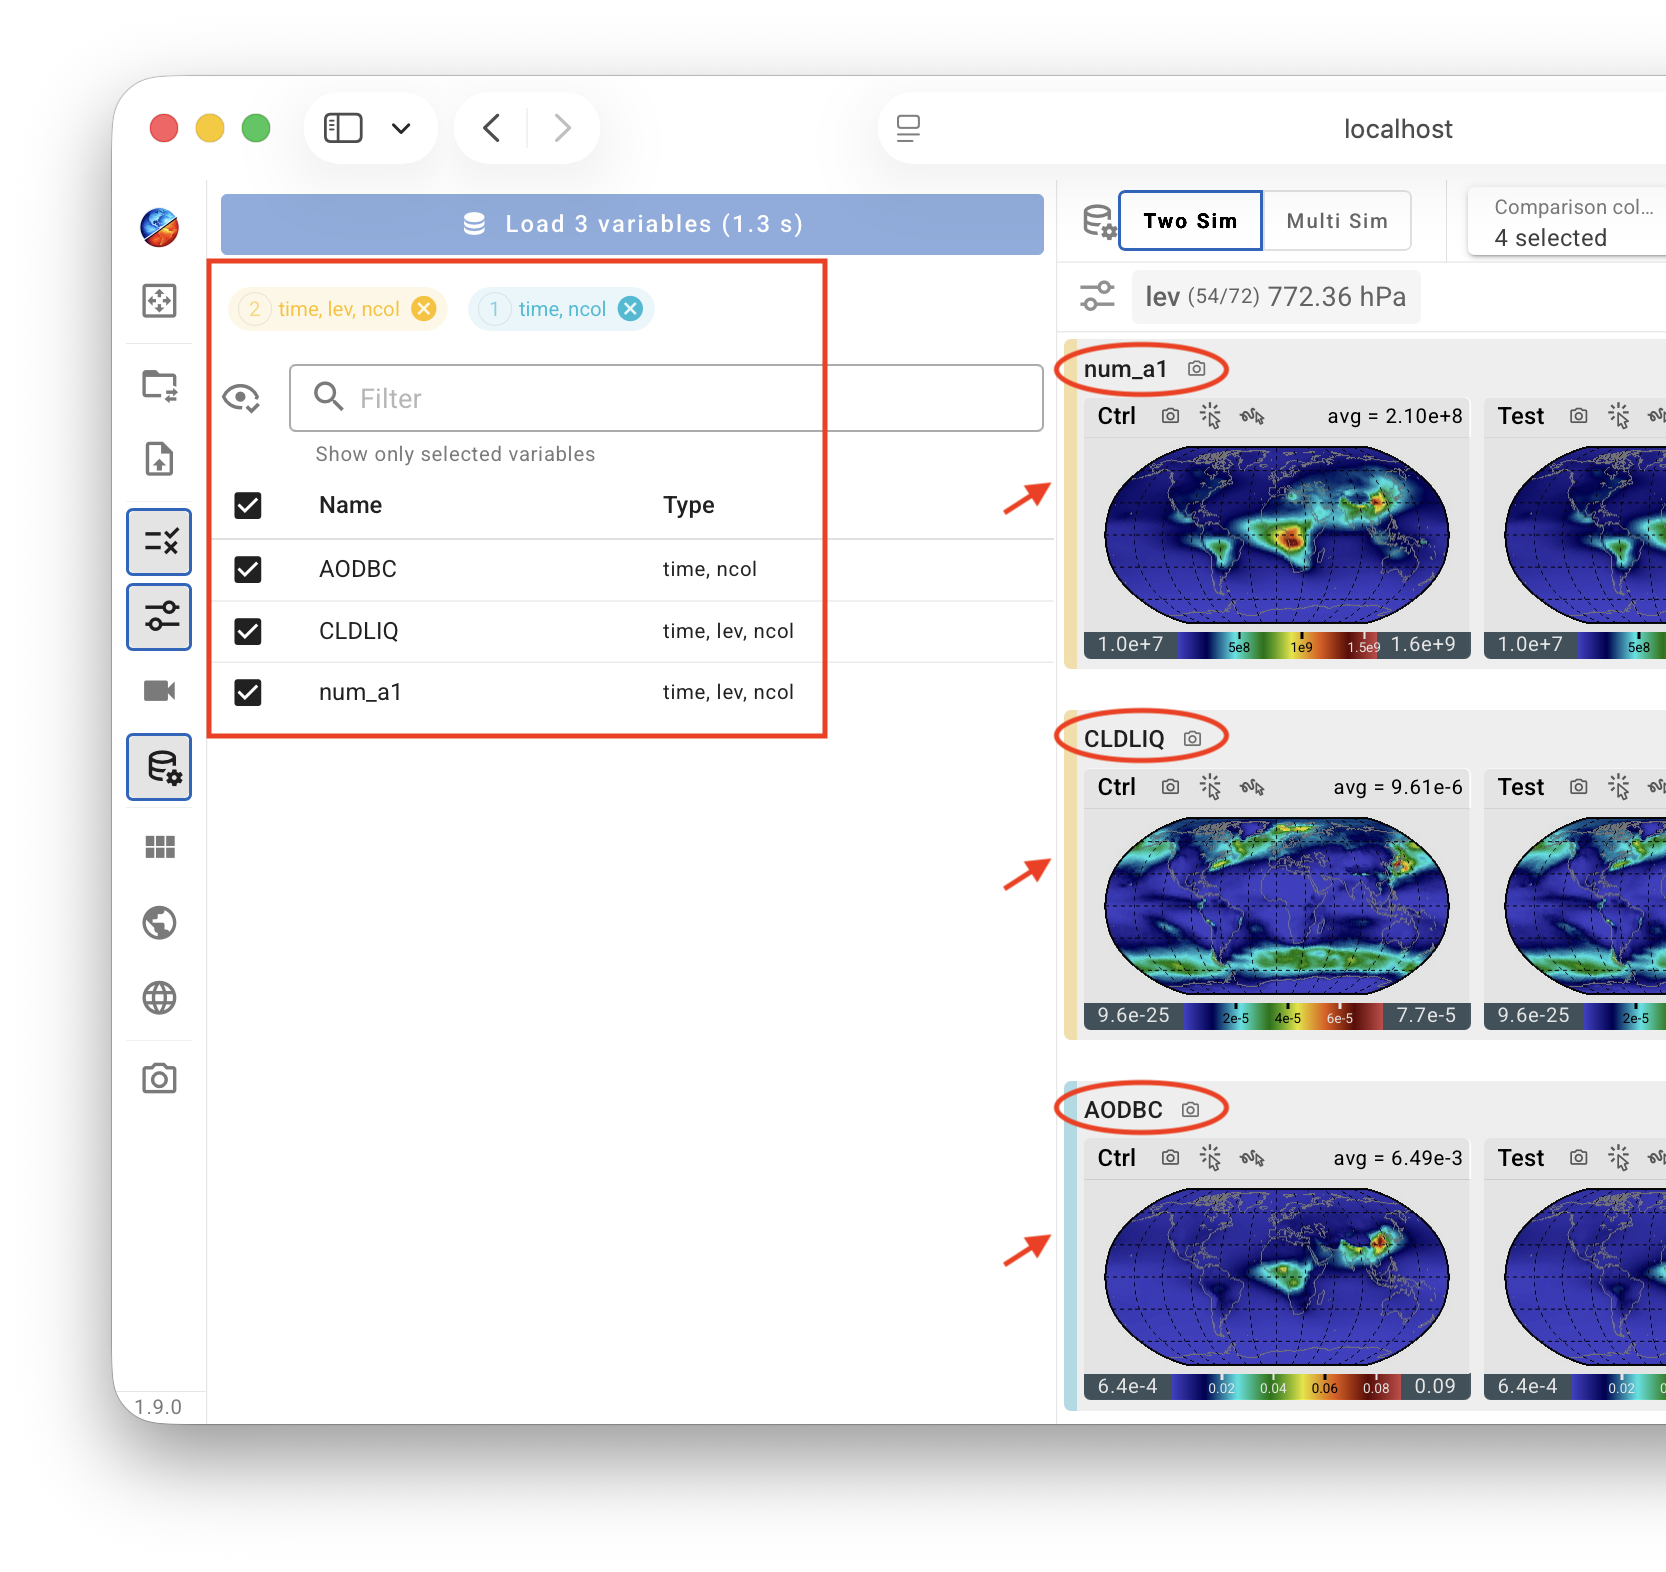Click Load 3 variables button
The height and width of the screenshot is (1572, 1666).
(x=632, y=224)
